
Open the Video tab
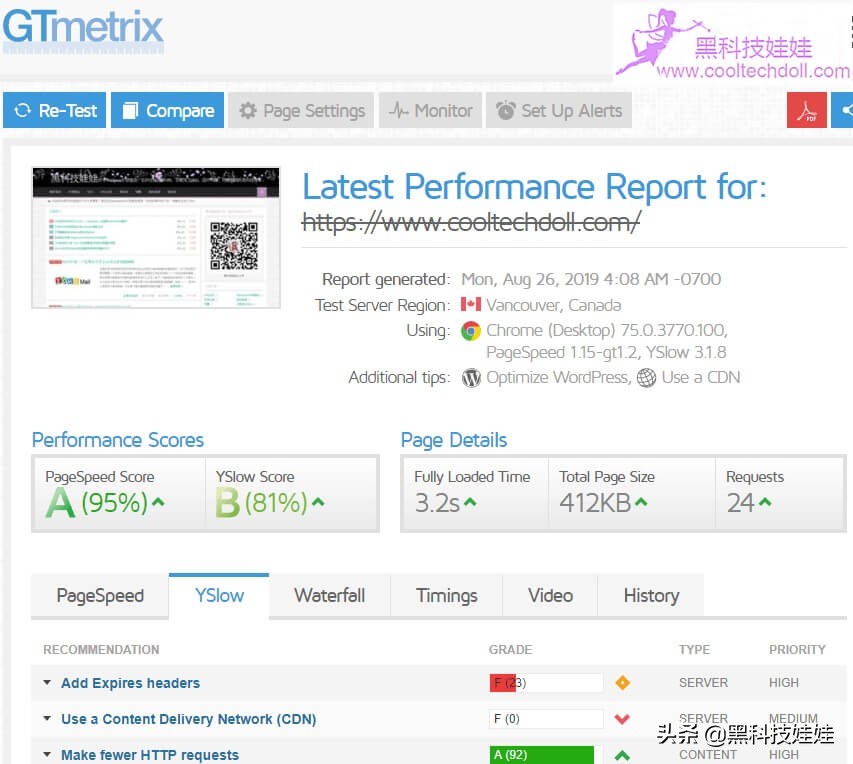point(550,595)
